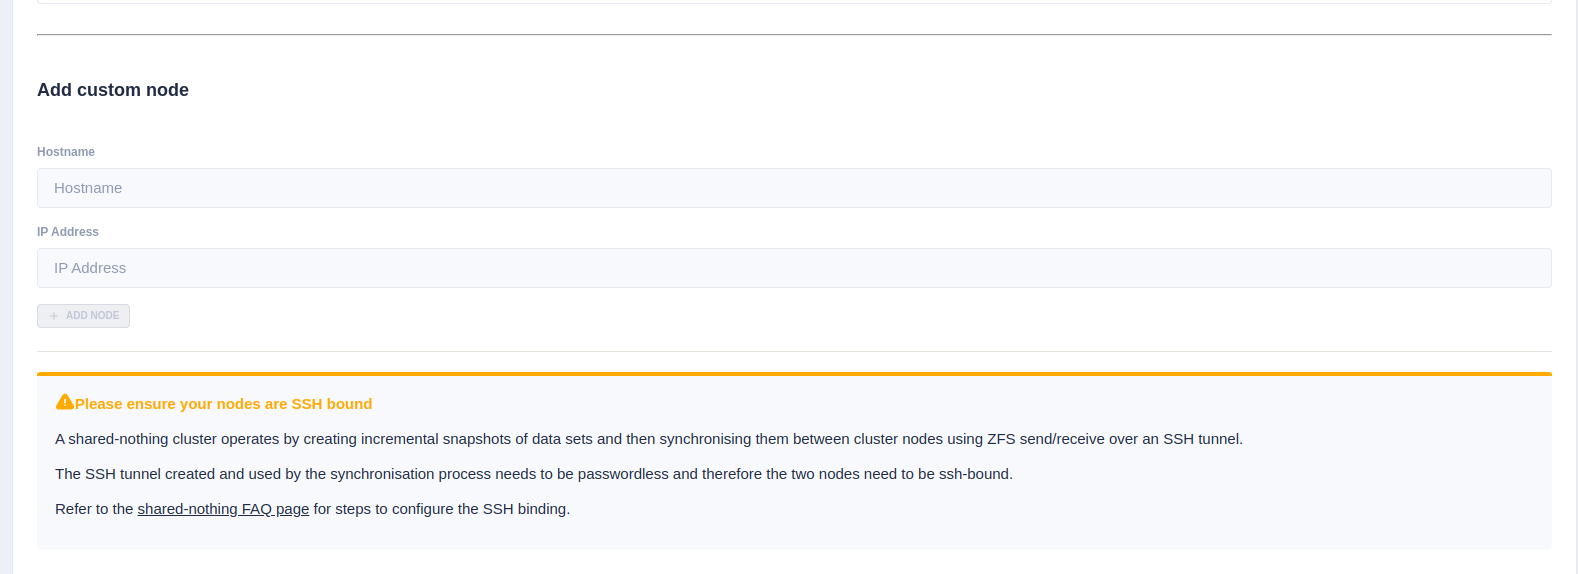Open the shared-nothing FAQ page link
This screenshot has height=574, width=1578.
point(223,509)
